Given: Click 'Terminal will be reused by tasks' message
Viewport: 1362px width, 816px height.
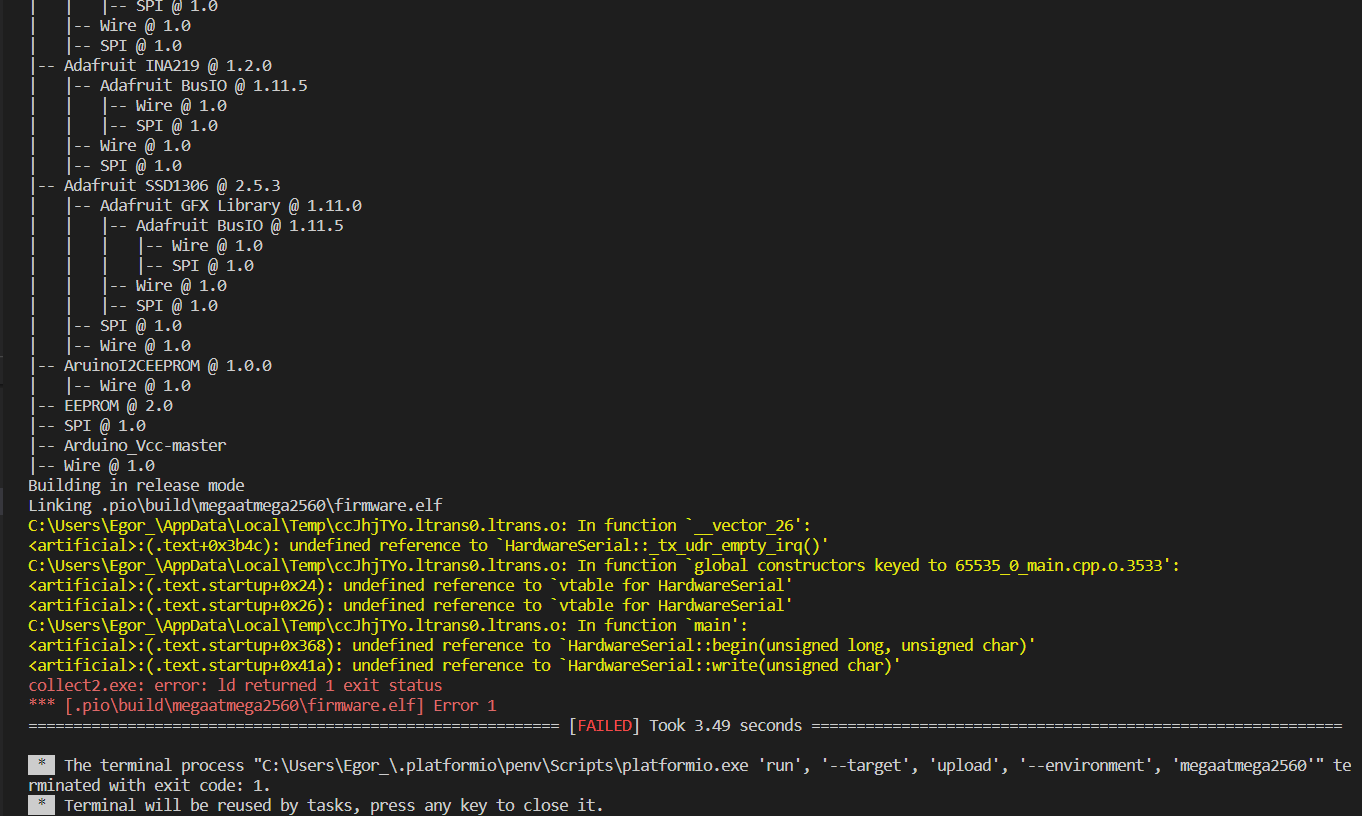Looking at the screenshot, I should (x=334, y=805).
